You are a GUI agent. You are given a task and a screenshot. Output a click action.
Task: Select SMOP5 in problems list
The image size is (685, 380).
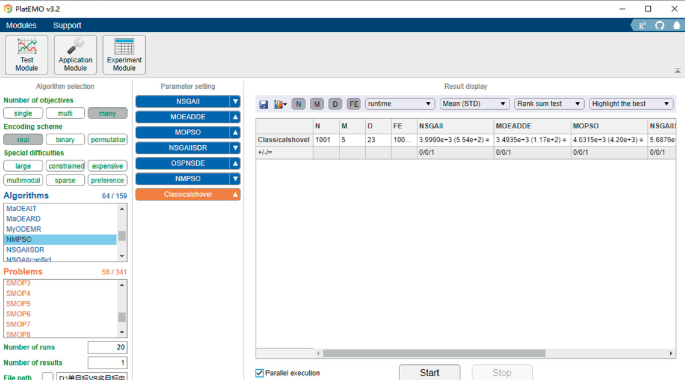coord(60,304)
